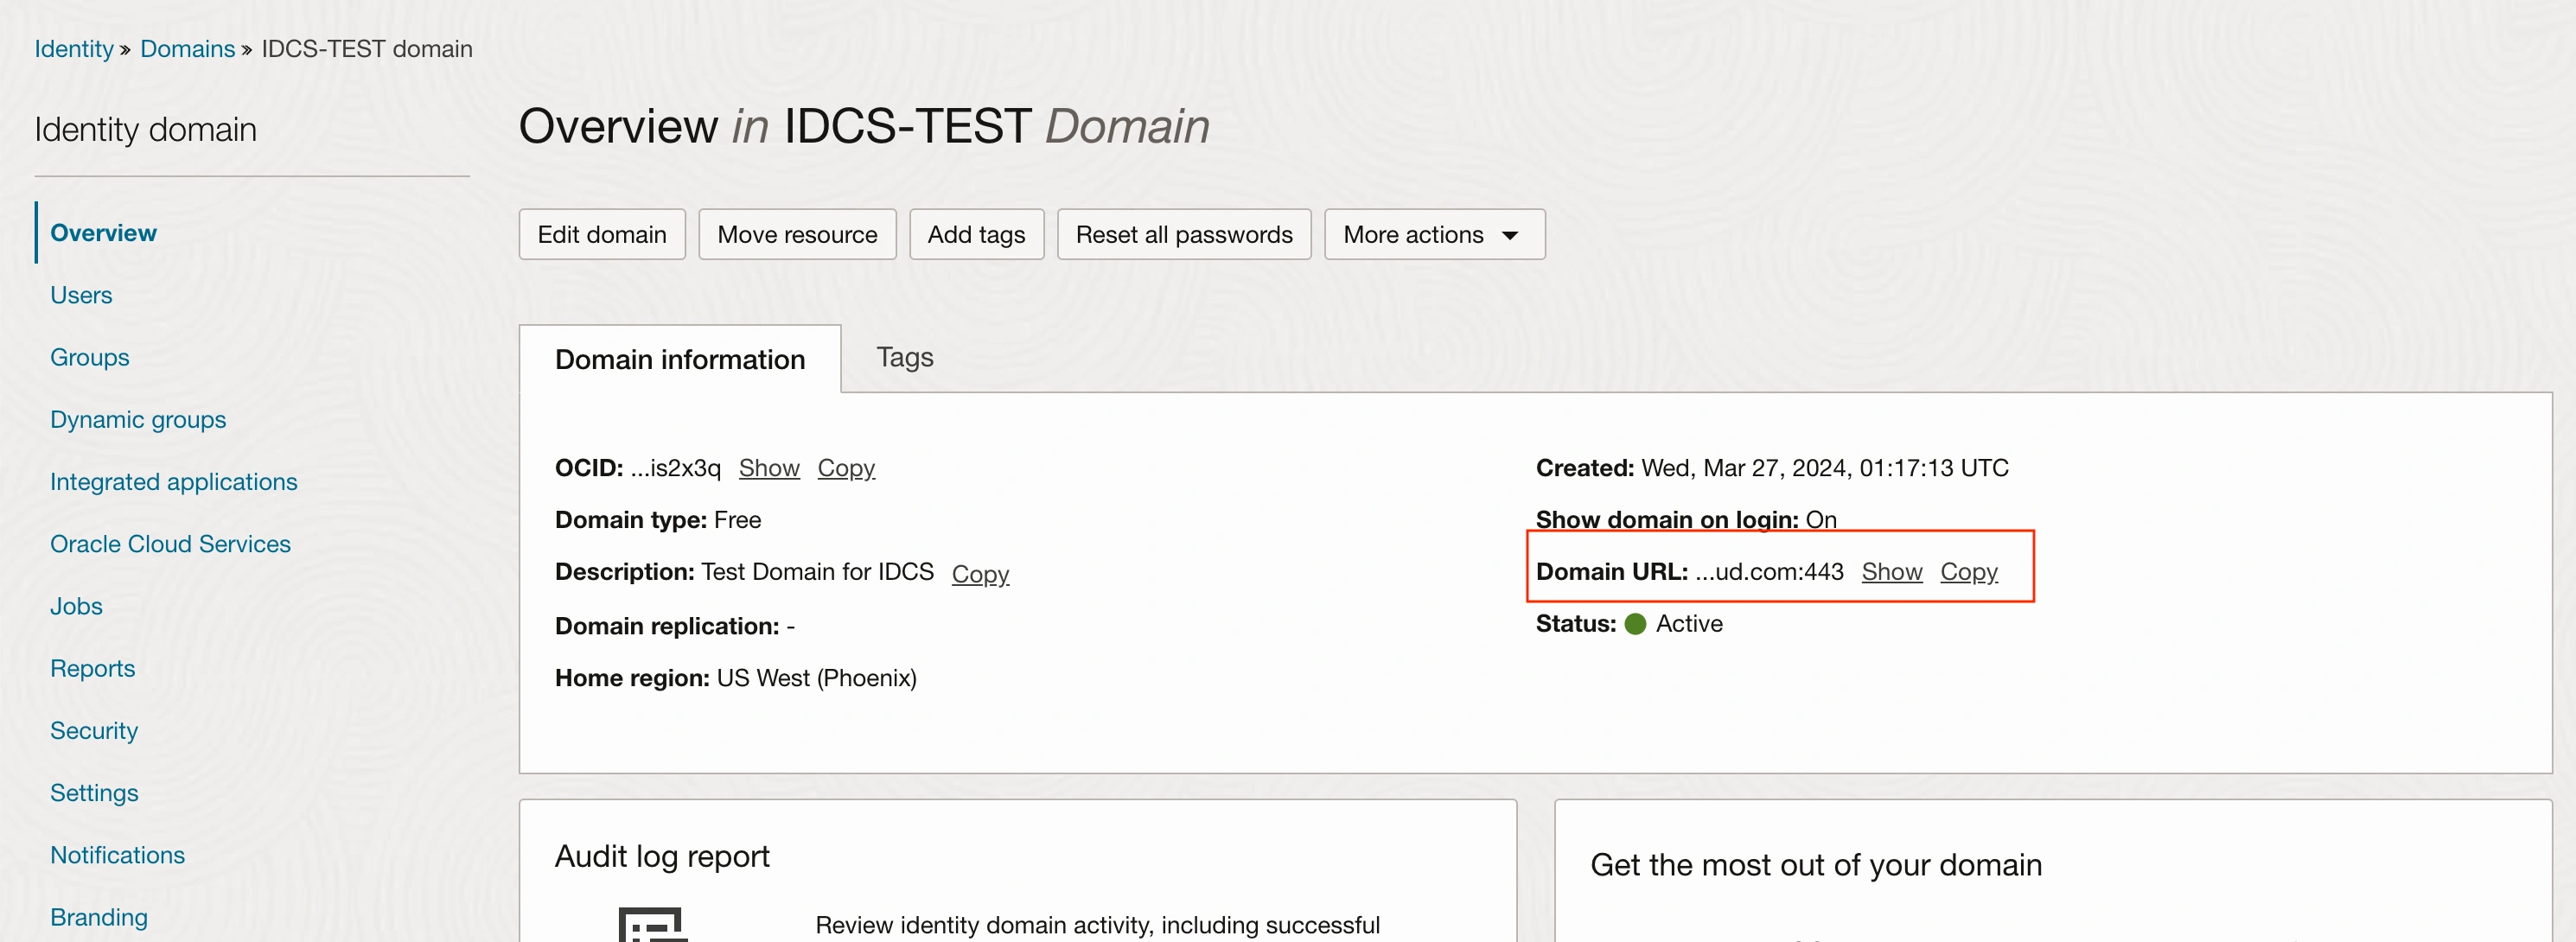Open Users from the sidebar
Viewport: 2576px width, 942px height.
point(80,294)
